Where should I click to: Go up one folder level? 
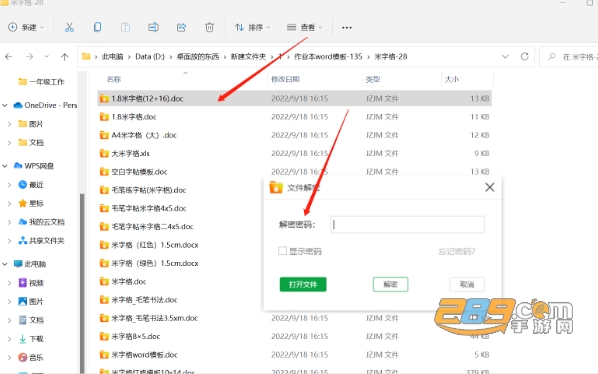tap(64, 57)
